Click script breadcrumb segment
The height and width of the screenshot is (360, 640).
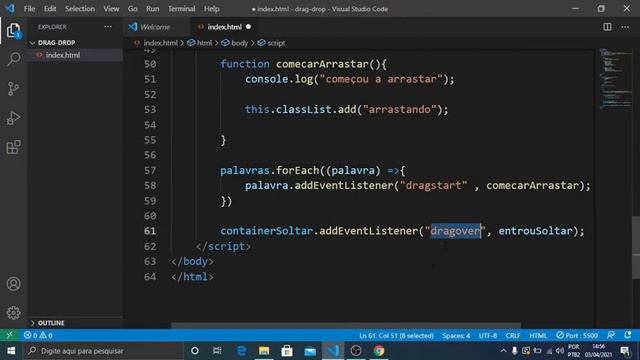[x=276, y=43]
